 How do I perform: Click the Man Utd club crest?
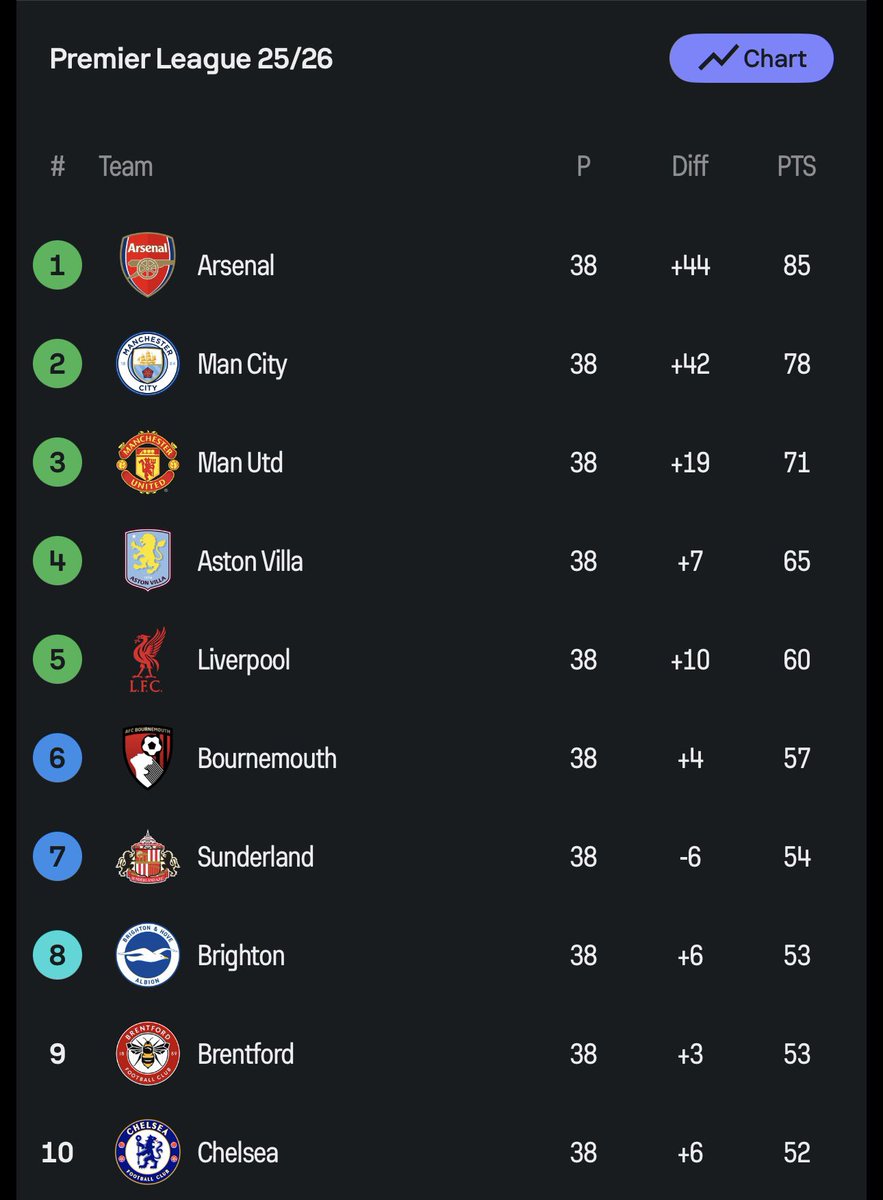point(148,462)
